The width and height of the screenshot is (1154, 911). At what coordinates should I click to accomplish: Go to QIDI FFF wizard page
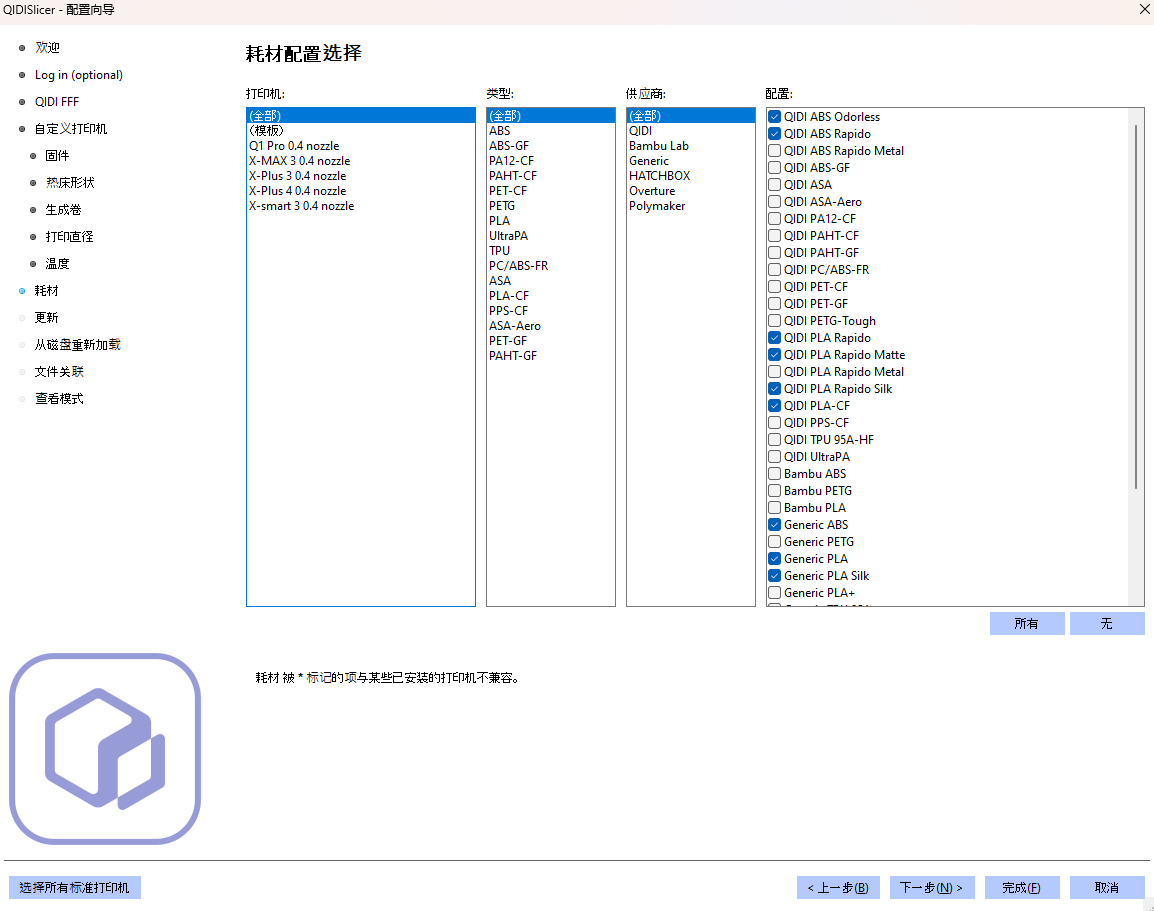tap(57, 102)
